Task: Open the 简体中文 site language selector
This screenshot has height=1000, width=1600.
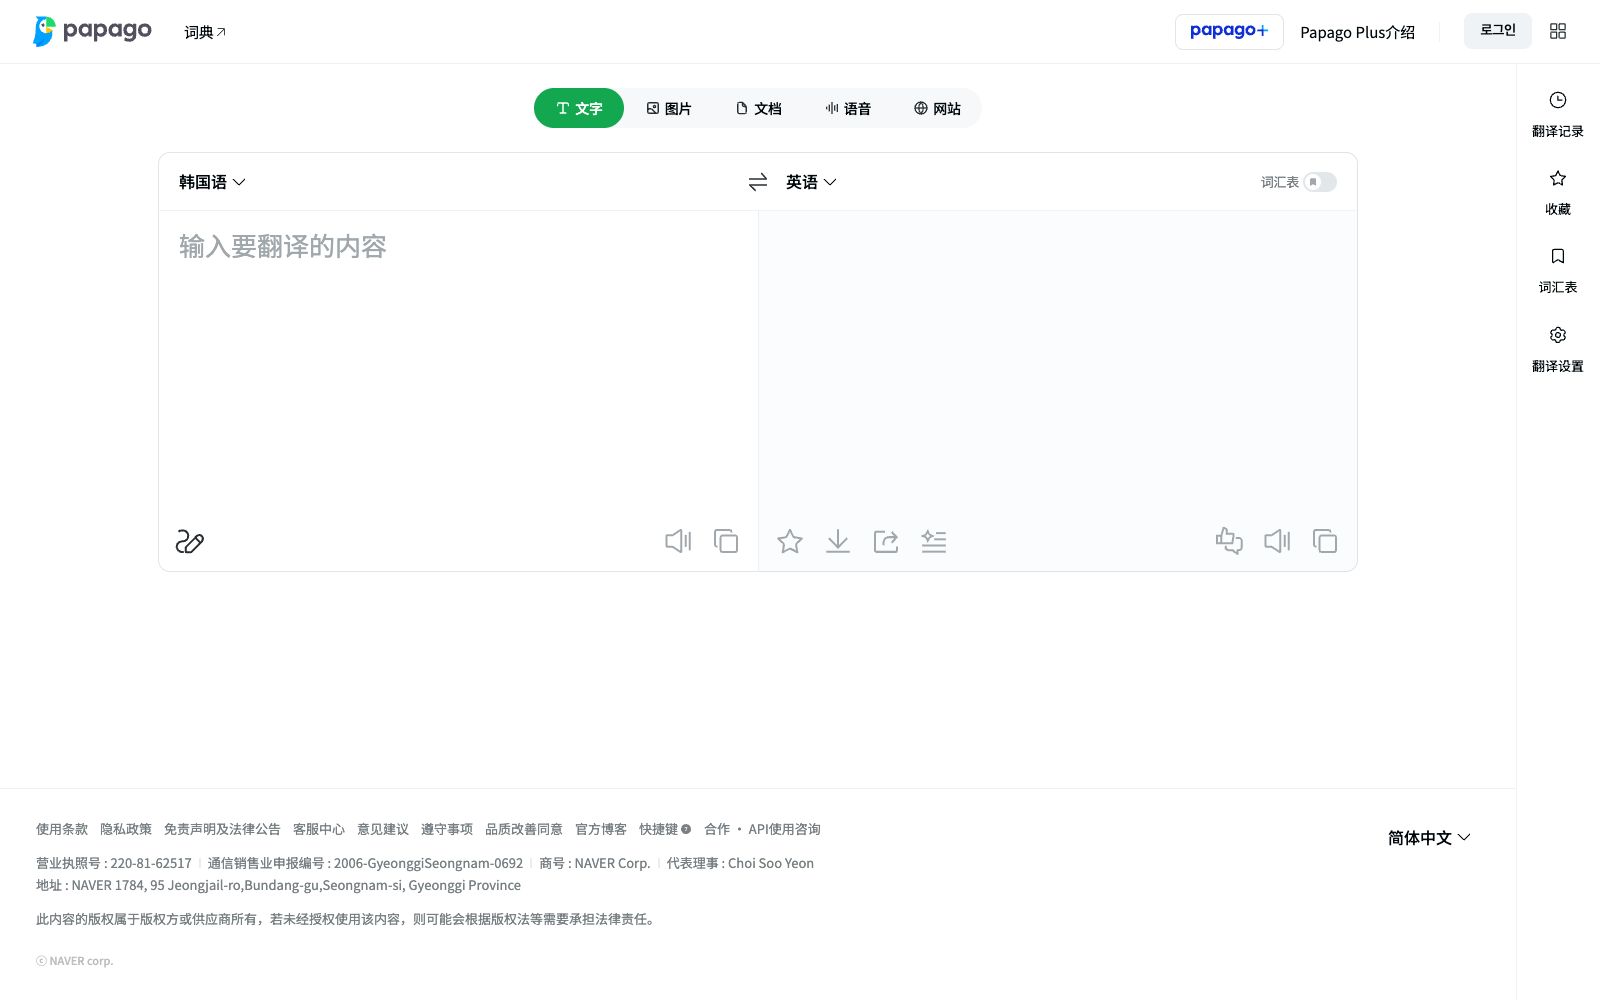Action: (1429, 838)
